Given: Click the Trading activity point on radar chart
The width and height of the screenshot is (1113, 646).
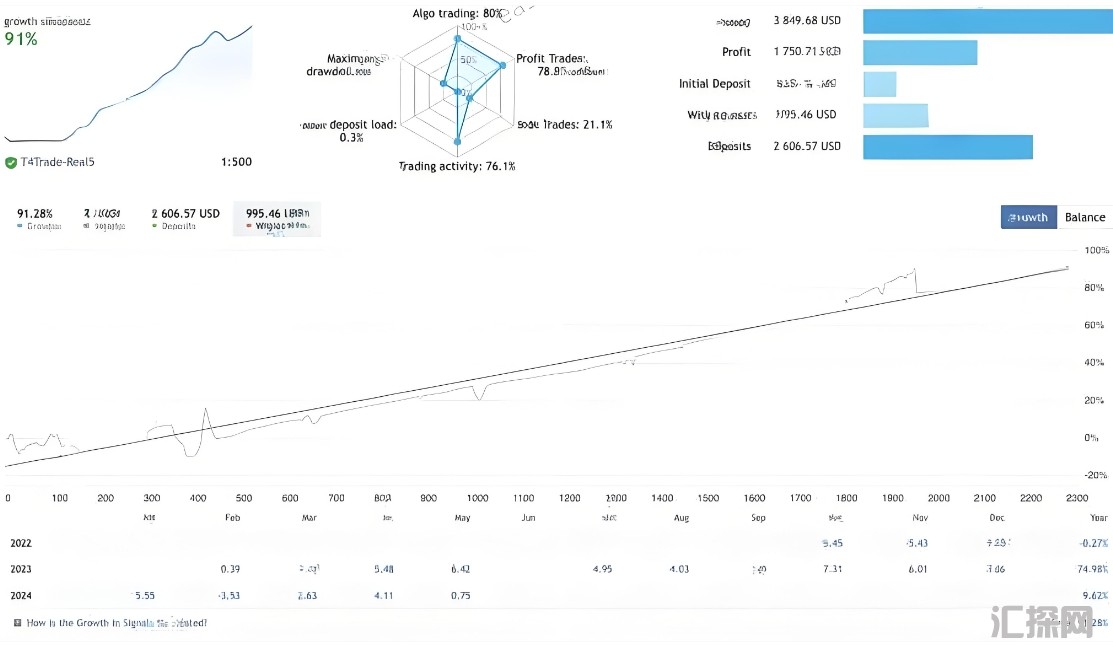Looking at the screenshot, I should click(x=457, y=142).
